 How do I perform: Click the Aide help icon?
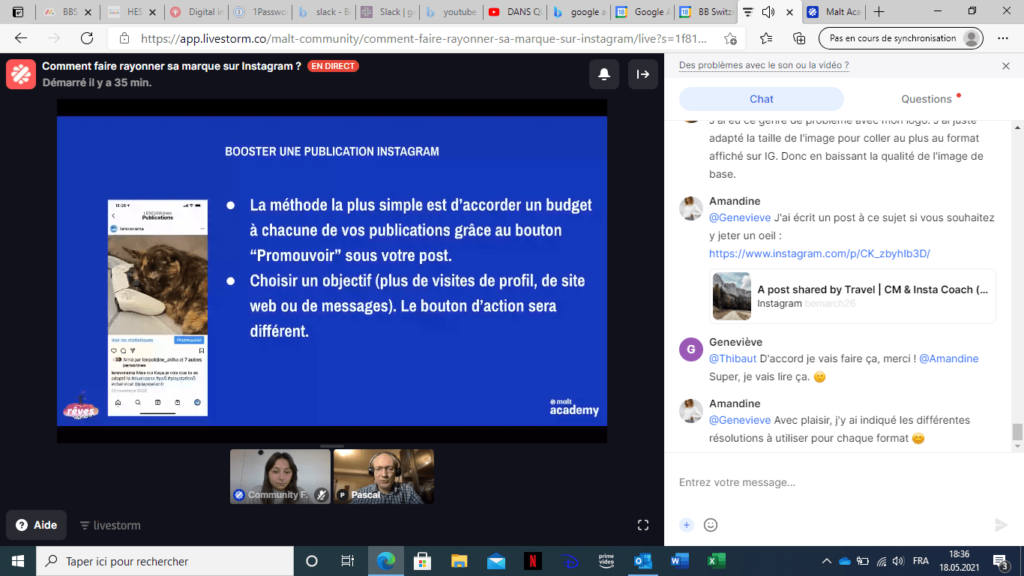[22, 524]
